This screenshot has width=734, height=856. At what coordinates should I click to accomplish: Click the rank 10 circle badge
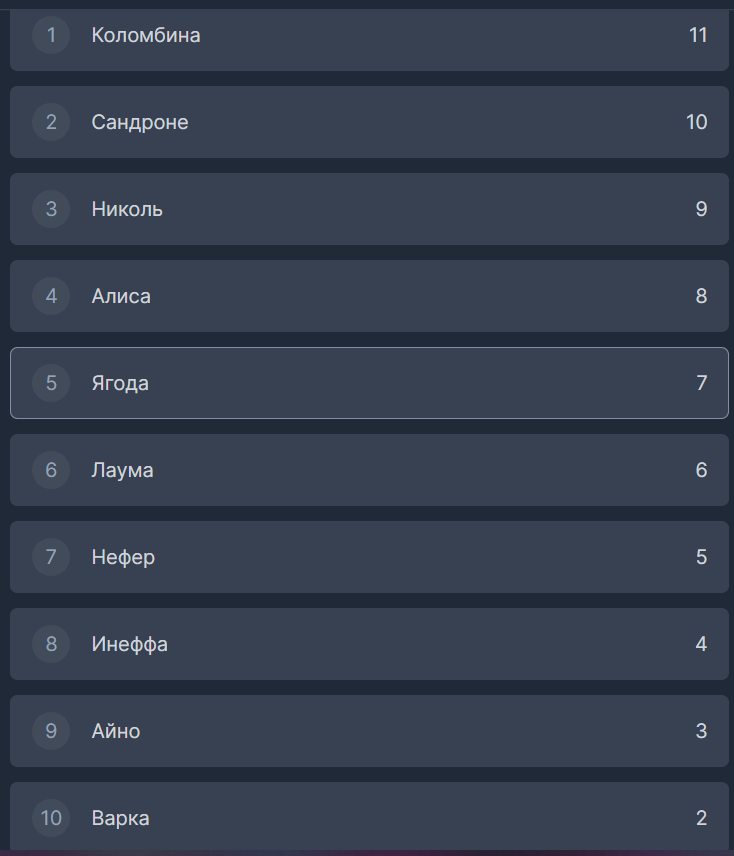coord(51,818)
